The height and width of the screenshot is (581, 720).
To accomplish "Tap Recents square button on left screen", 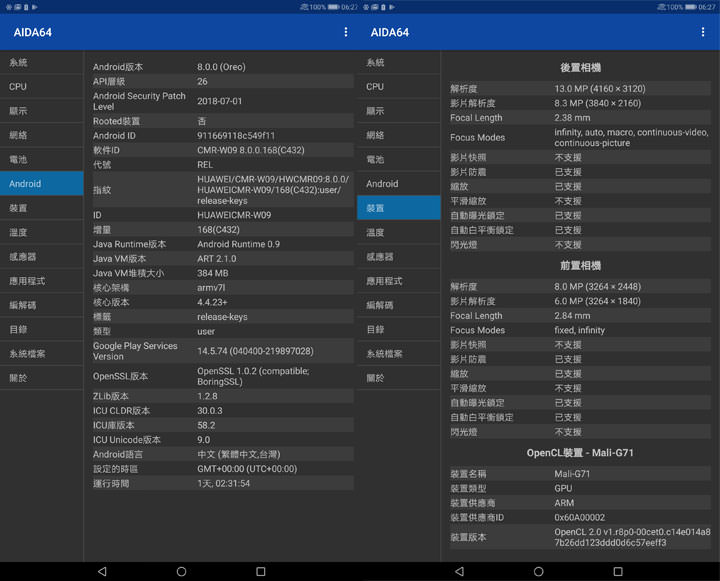I will [x=260, y=571].
